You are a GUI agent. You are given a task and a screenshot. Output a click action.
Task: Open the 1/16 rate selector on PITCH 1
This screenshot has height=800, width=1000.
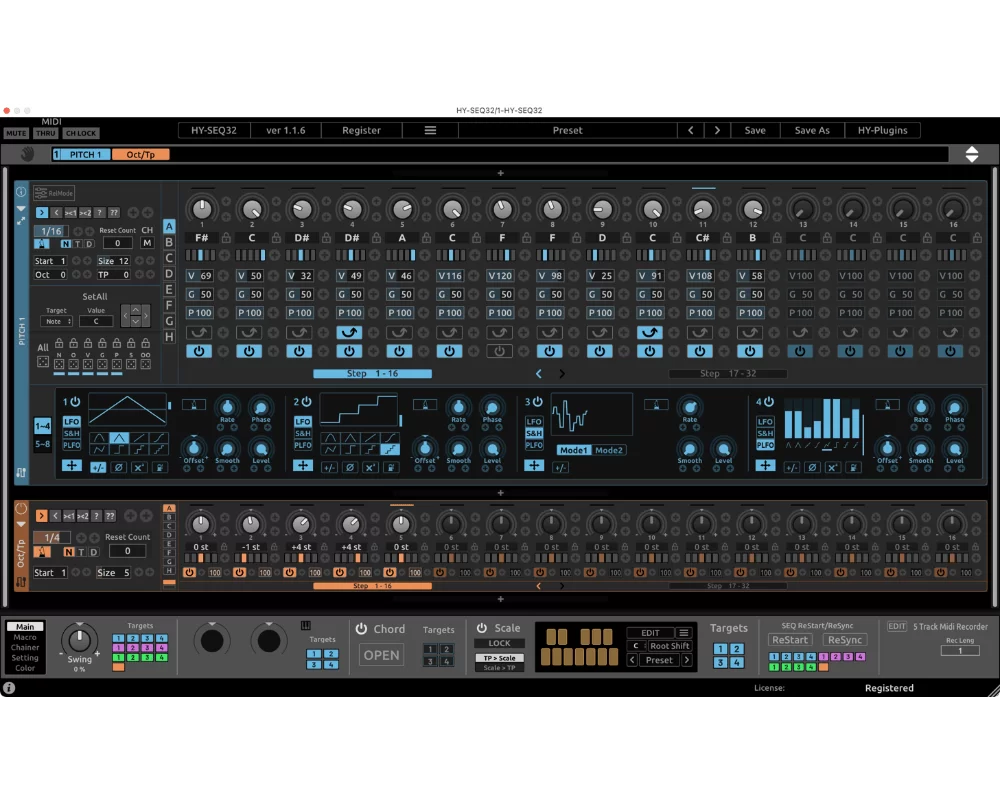point(51,231)
